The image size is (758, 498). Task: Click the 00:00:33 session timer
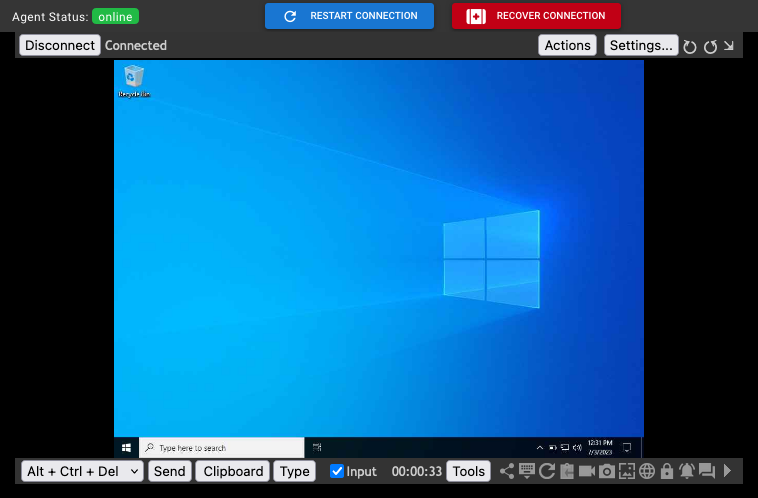point(417,471)
